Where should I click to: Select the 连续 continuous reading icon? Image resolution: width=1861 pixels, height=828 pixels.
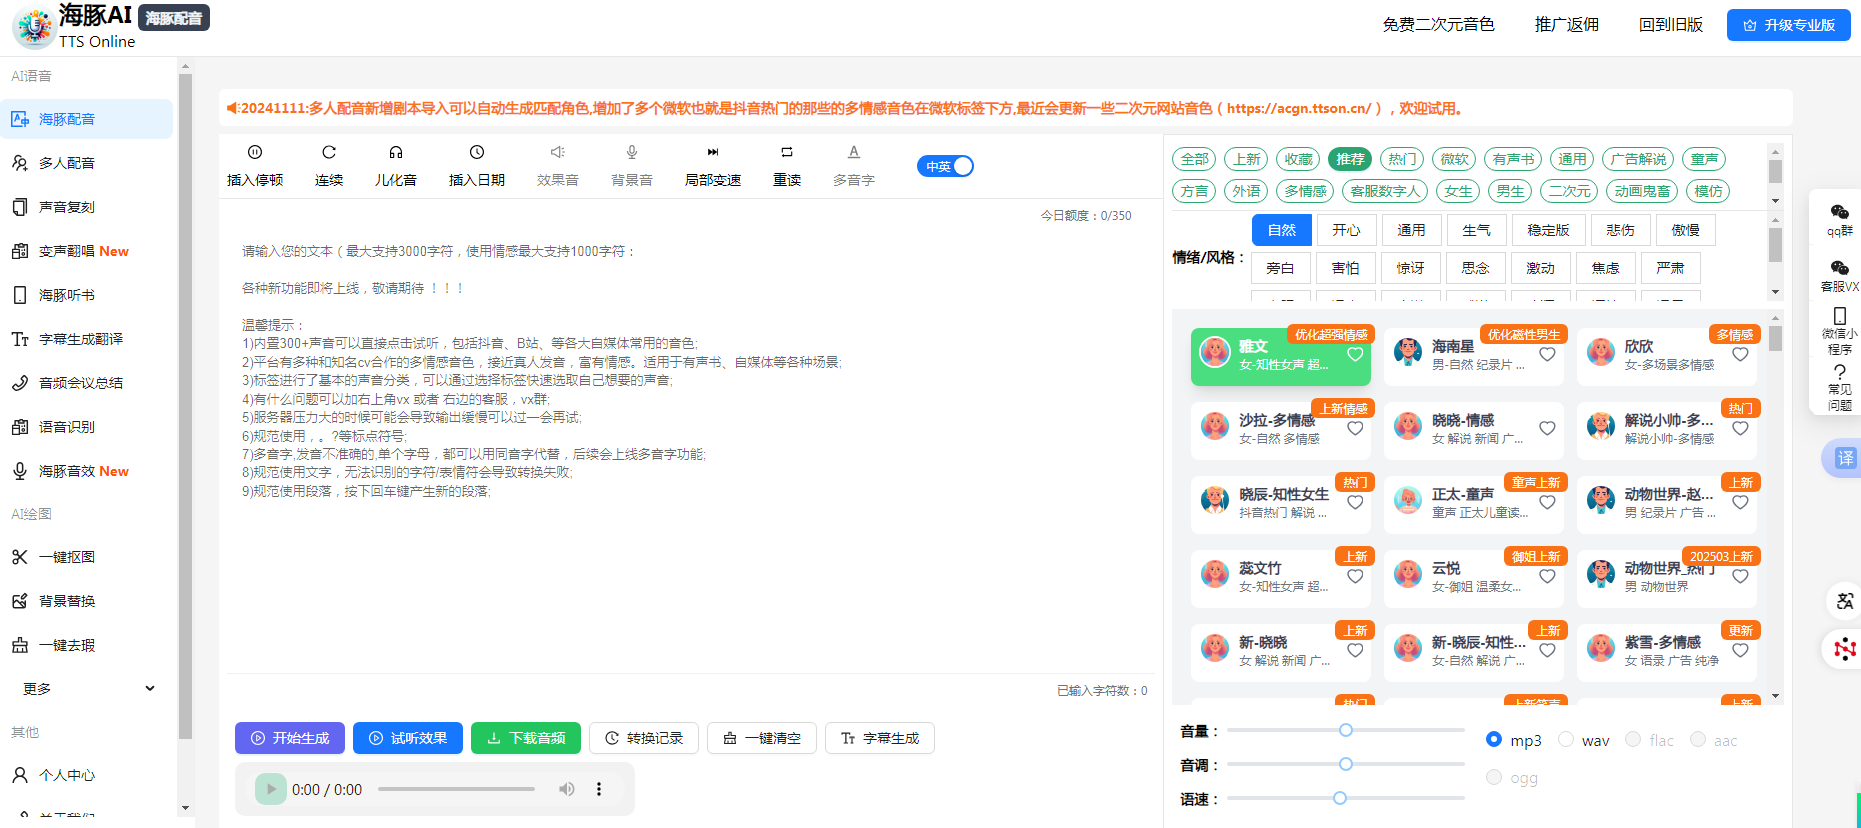[329, 153]
